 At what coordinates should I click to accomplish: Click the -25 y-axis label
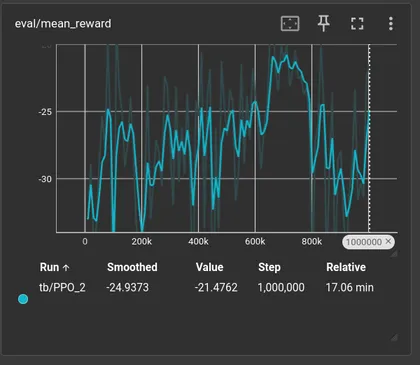[x=45, y=112]
